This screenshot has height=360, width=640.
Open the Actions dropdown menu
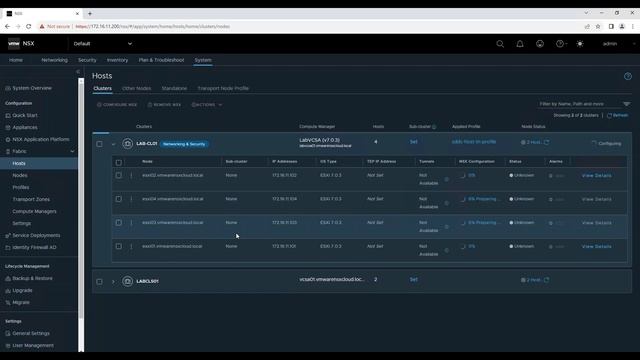[207, 105]
